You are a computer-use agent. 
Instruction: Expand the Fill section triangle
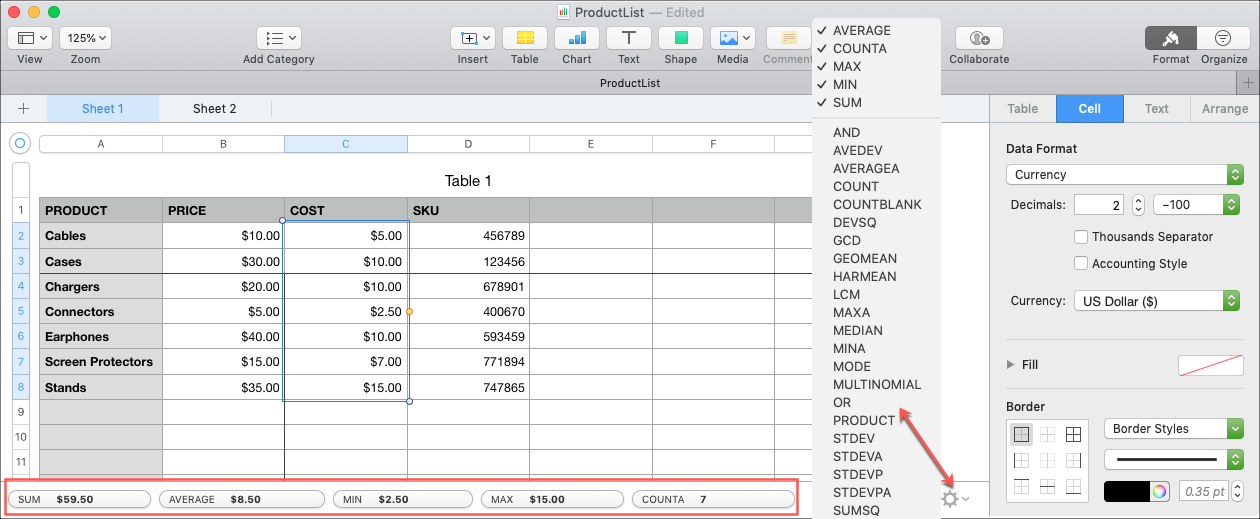tap(1010, 365)
